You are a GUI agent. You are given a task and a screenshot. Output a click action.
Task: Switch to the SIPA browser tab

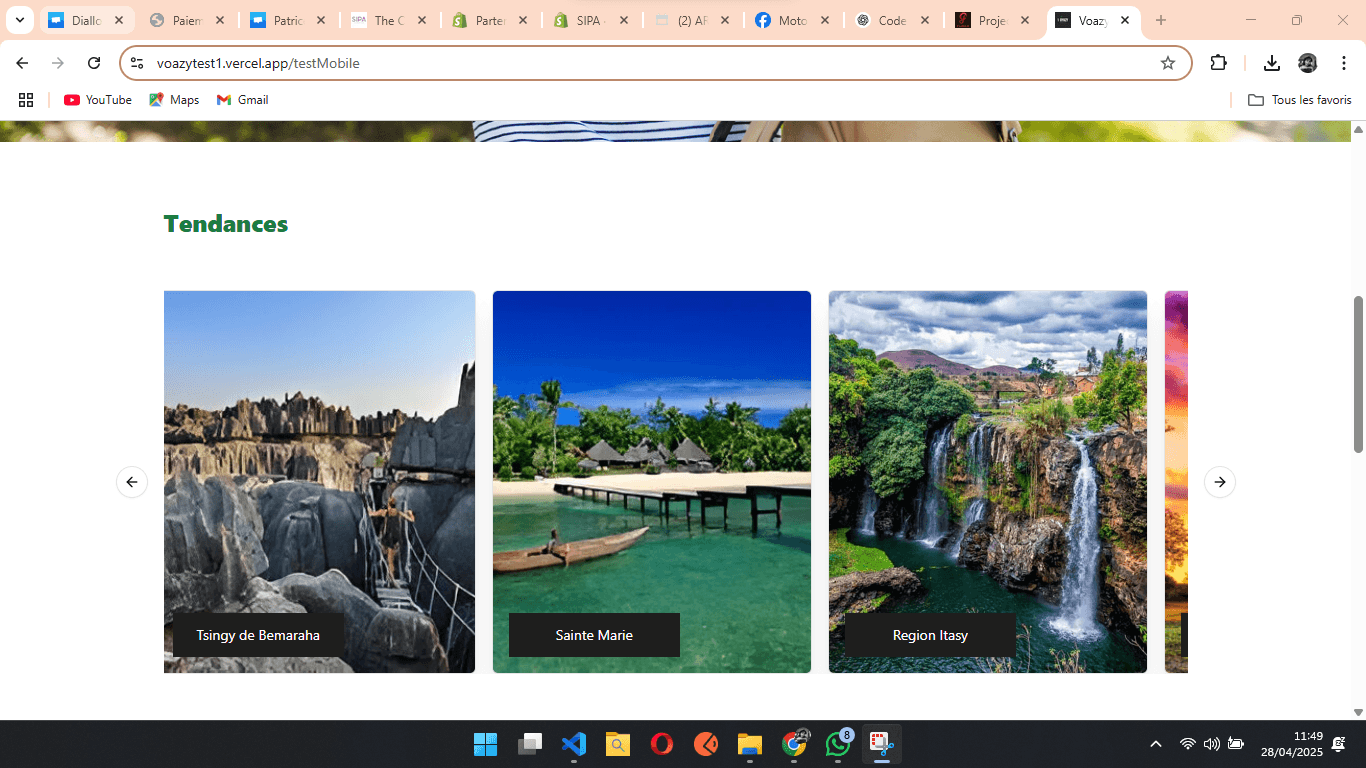tap(588, 20)
